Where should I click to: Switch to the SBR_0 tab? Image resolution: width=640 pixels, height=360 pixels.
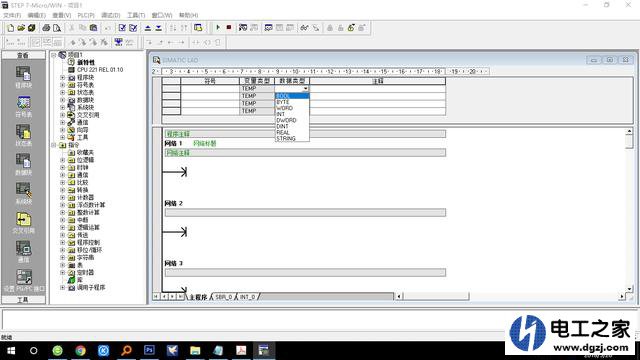(x=224, y=297)
